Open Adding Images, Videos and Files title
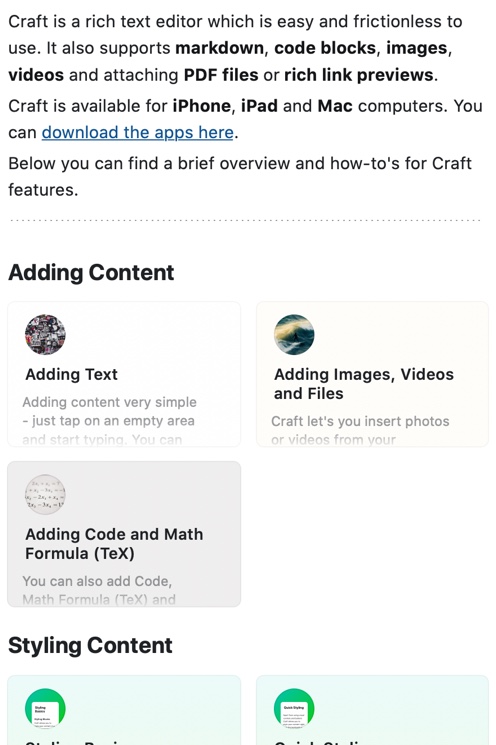 click(x=364, y=384)
